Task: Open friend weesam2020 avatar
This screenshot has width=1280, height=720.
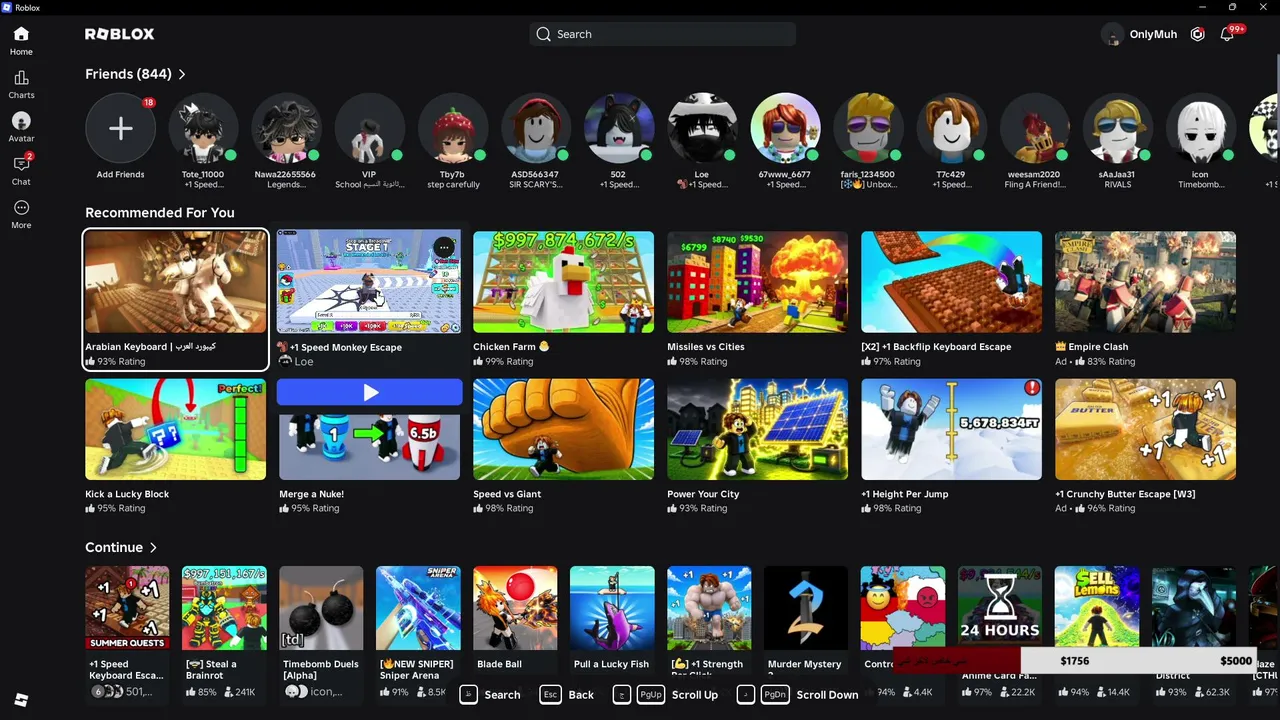Action: coord(1034,128)
